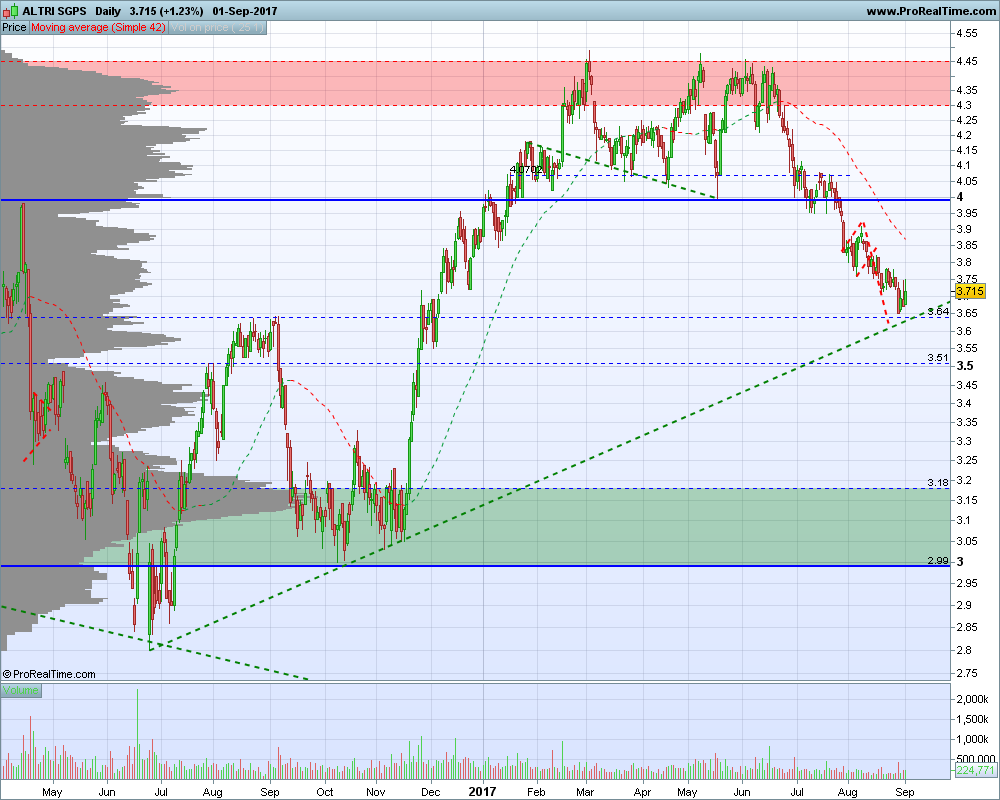Click the bold 4 level on price axis
This screenshot has width=1000, height=800.
960,197
